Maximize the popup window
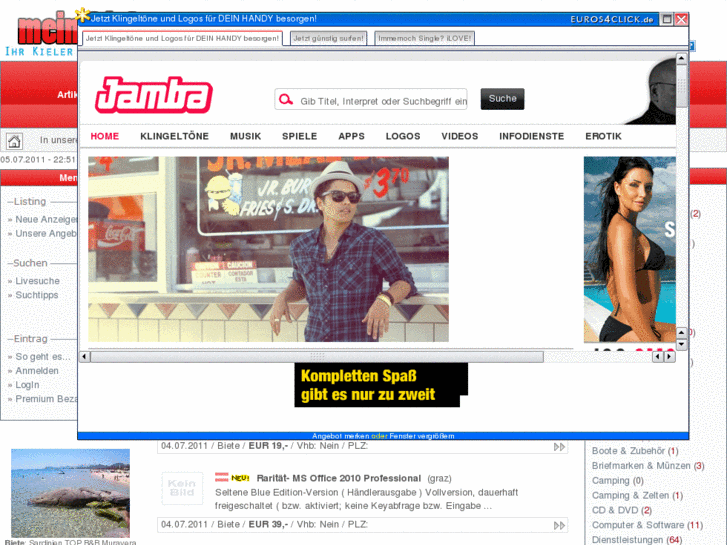Screen dimensions: 727x545 tap(667, 19)
